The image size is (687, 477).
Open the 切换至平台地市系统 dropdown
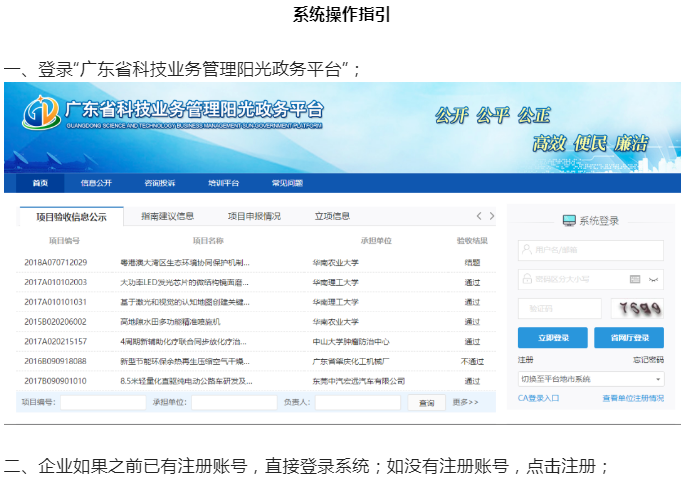590,379
